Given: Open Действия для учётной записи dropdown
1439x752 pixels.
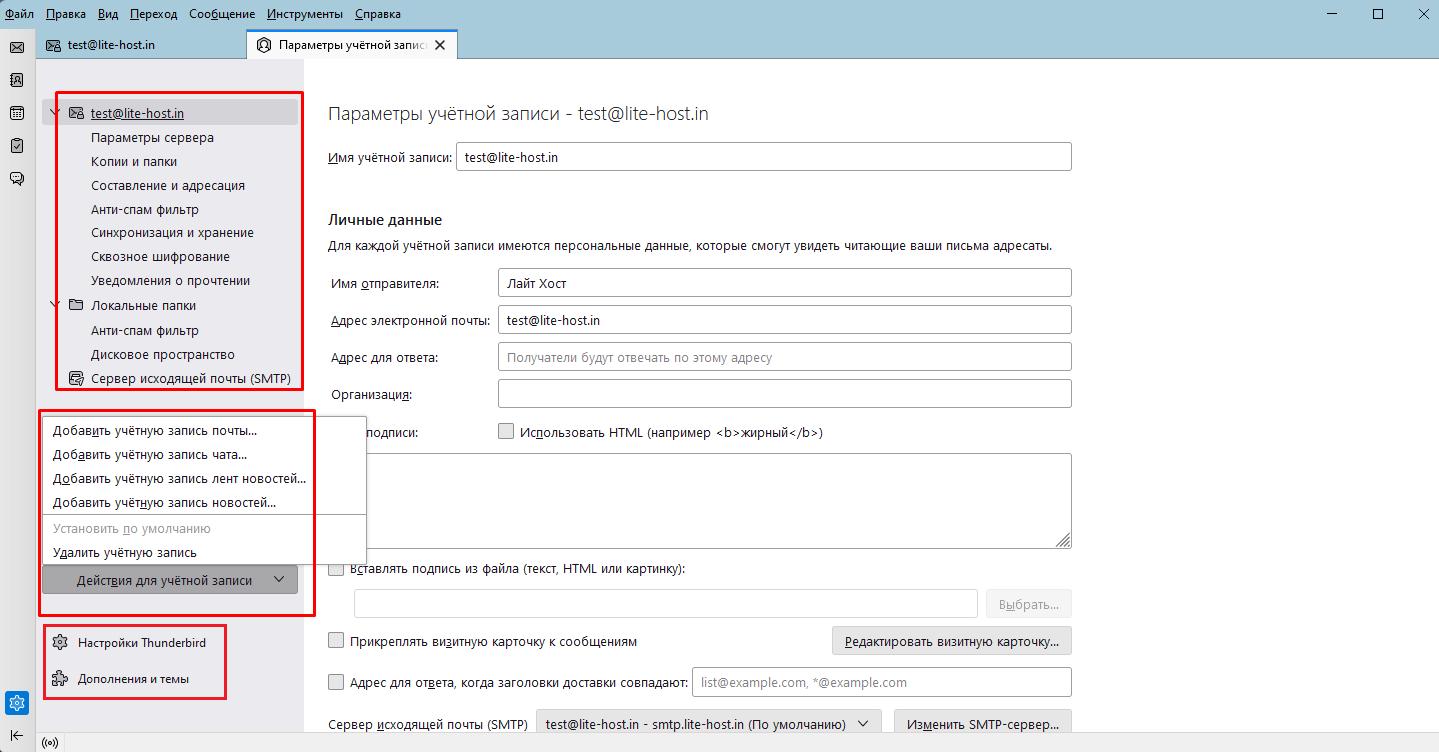Looking at the screenshot, I should 170,580.
